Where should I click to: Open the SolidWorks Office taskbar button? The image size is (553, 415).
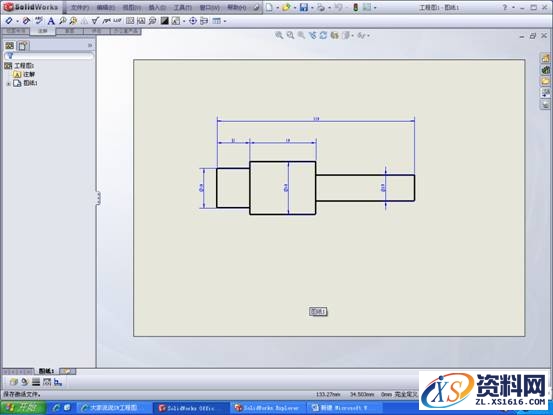(x=190, y=408)
